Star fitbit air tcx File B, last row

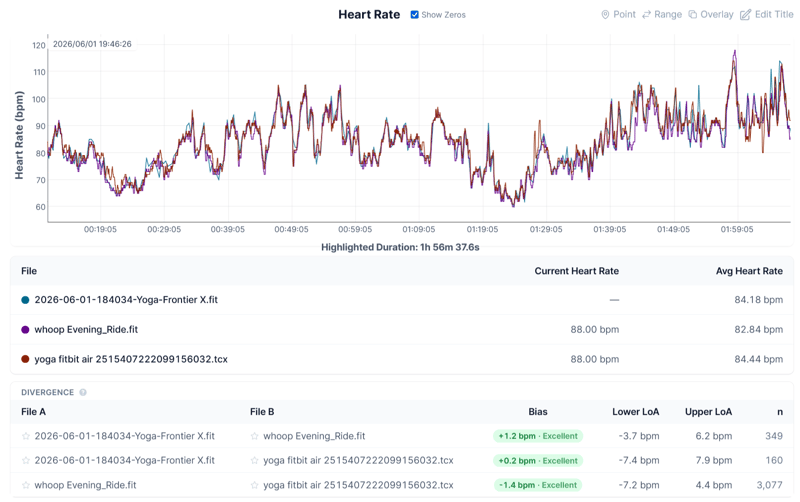[254, 485]
